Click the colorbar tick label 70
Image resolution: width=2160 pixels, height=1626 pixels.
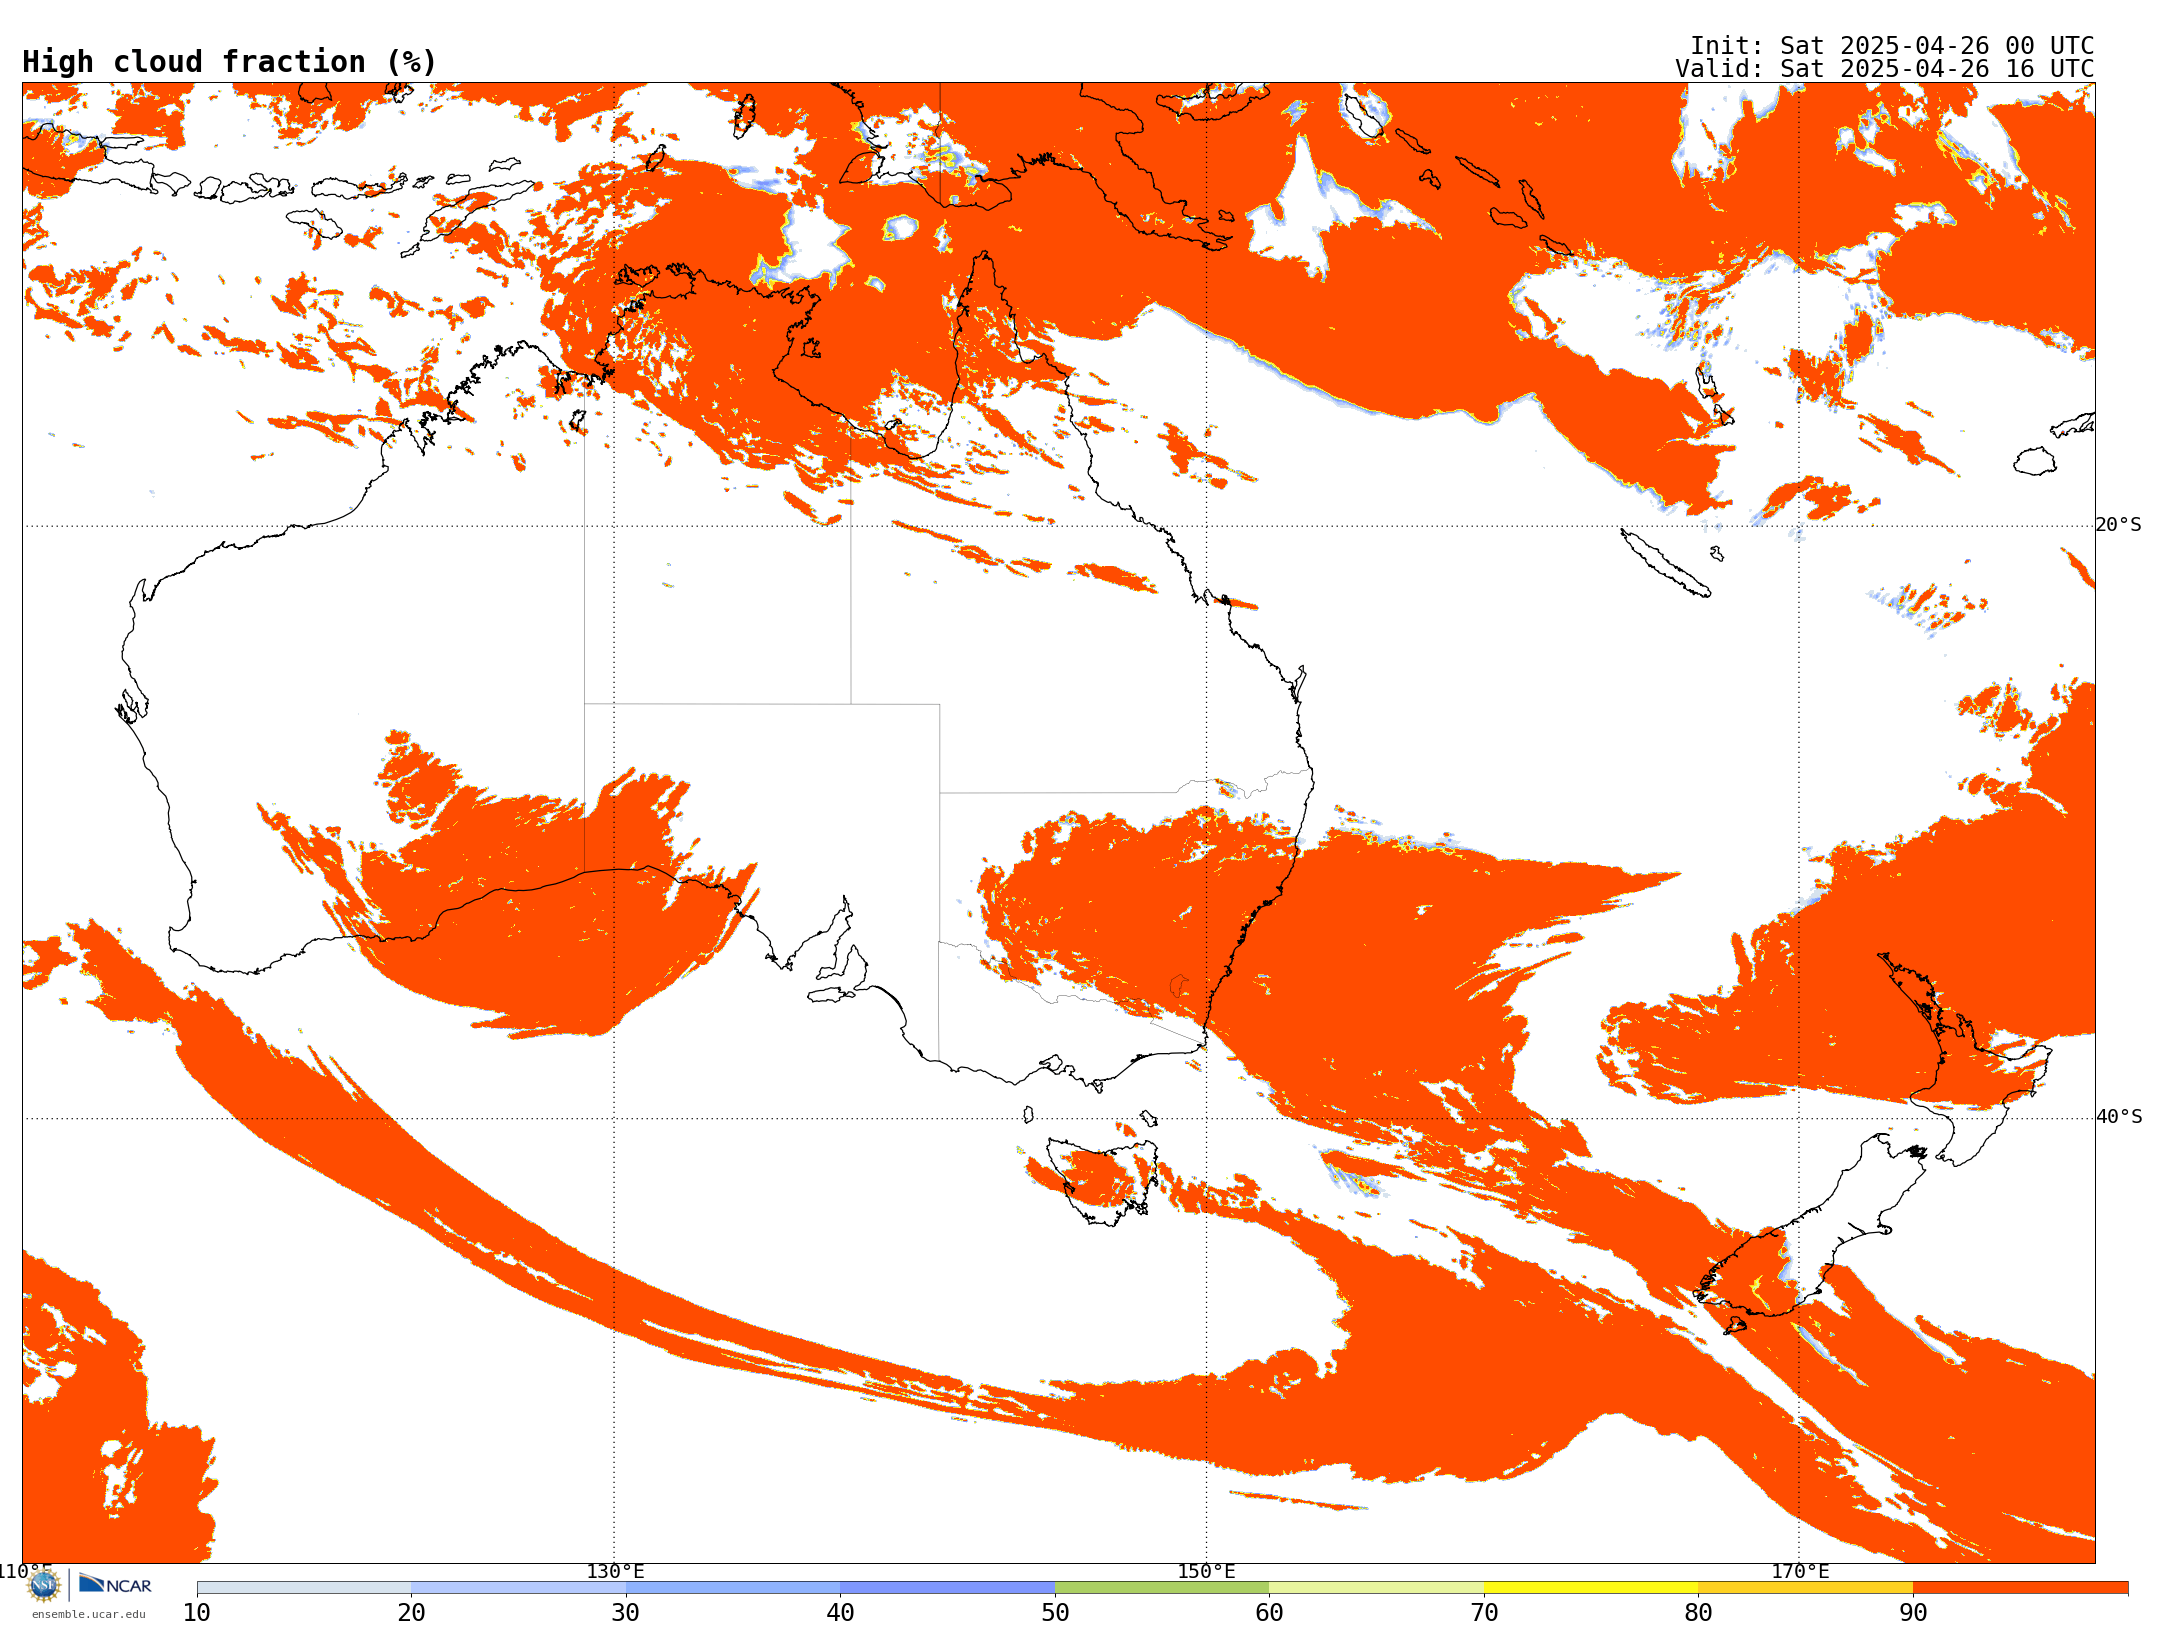click(x=1484, y=1613)
